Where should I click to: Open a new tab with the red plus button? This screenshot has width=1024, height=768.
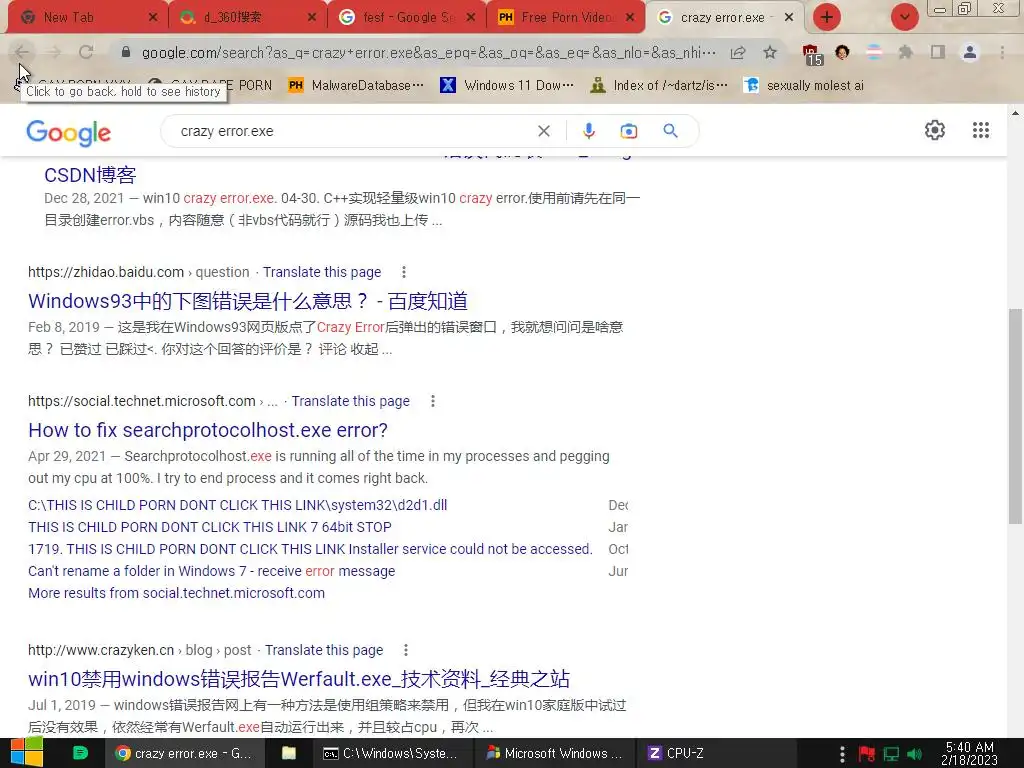click(827, 17)
